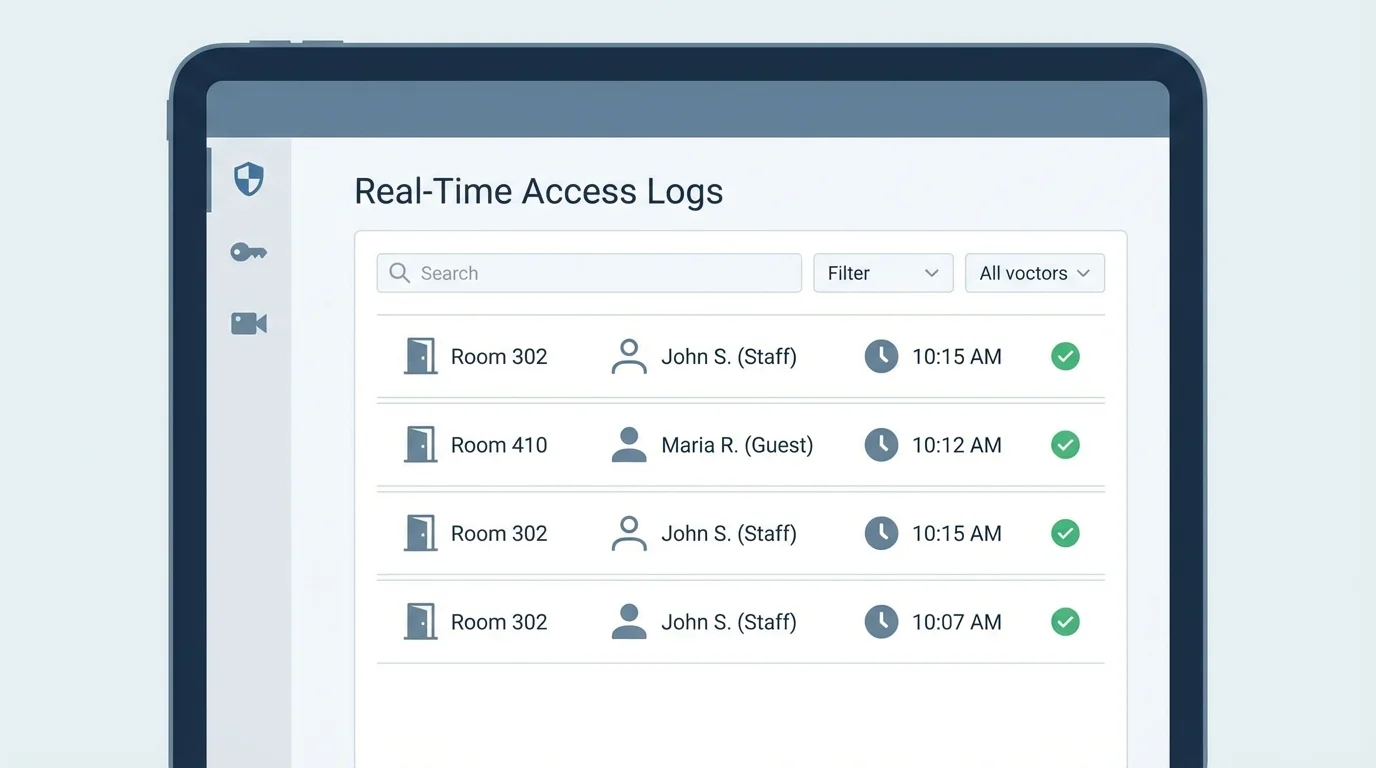Select the shield security icon in the sidebar
1376x768 pixels.
click(248, 178)
